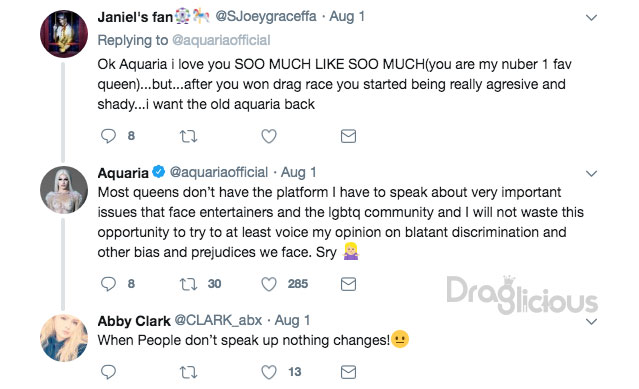Open the @aquariaofficial link in Replying to
The height and width of the screenshot is (389, 639).
tap(221, 40)
